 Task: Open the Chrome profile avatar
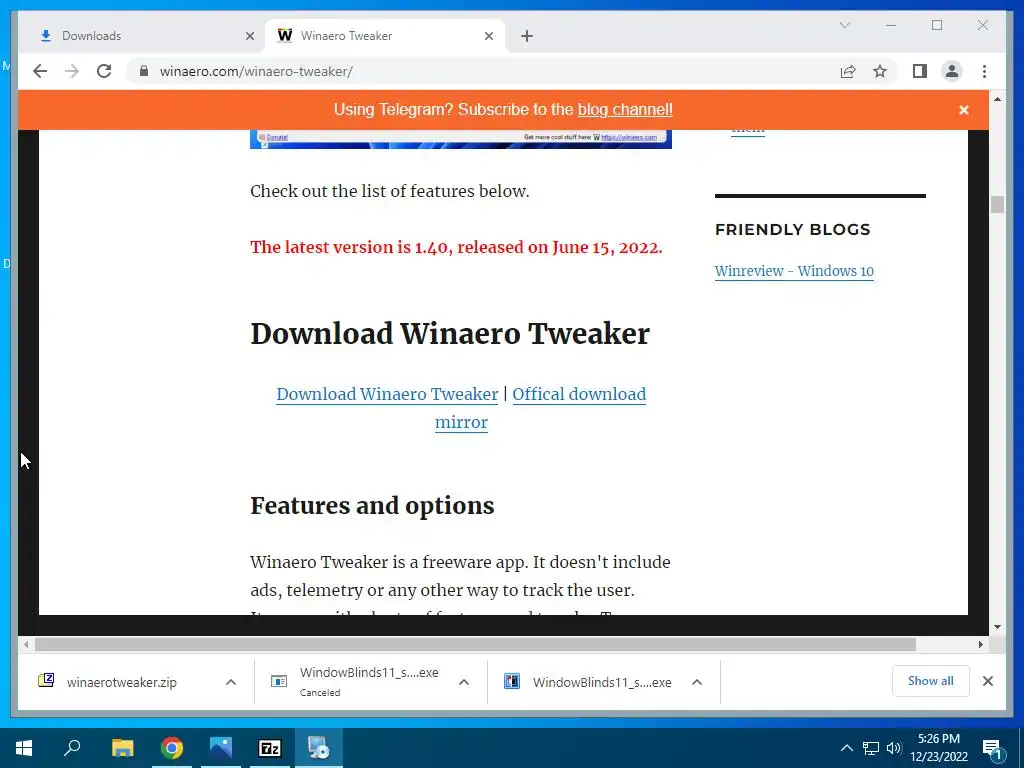click(952, 71)
